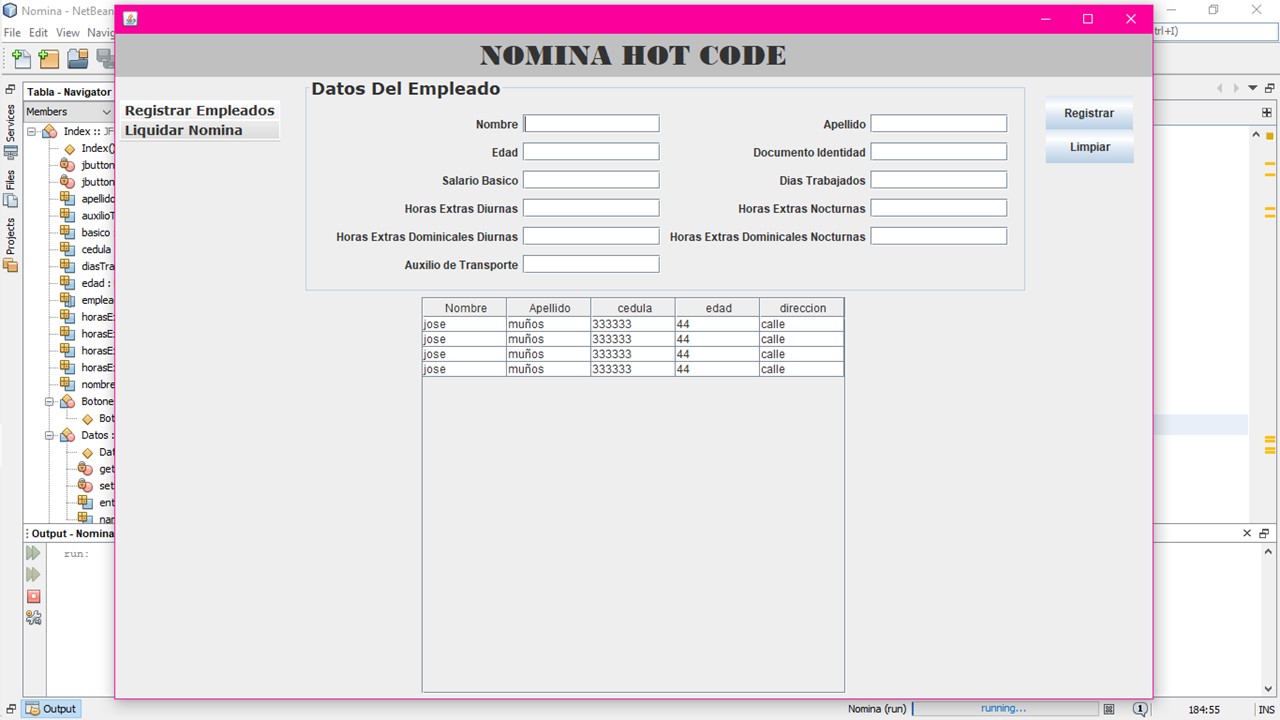Click the second re-run icon in Output panel
This screenshot has width=1280, height=720.
tap(33, 574)
